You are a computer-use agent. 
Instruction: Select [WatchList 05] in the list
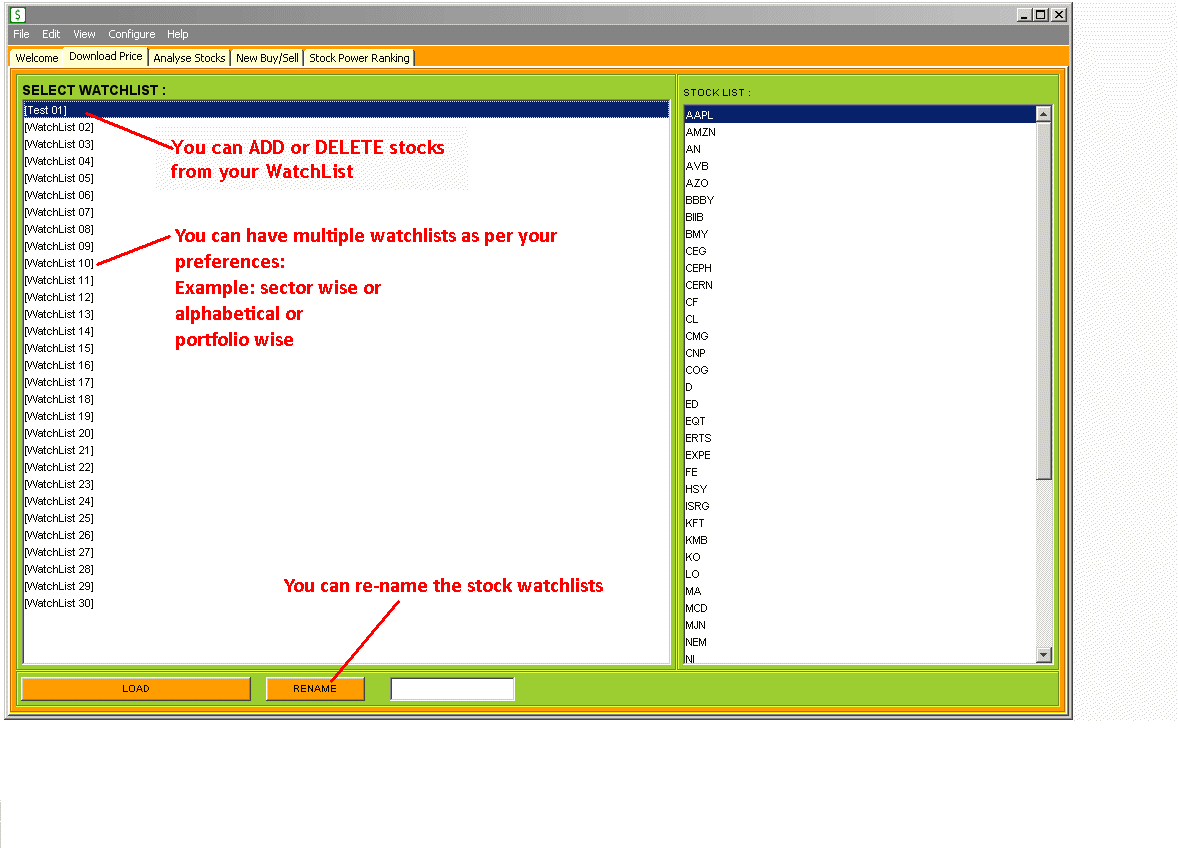[x=346, y=179]
